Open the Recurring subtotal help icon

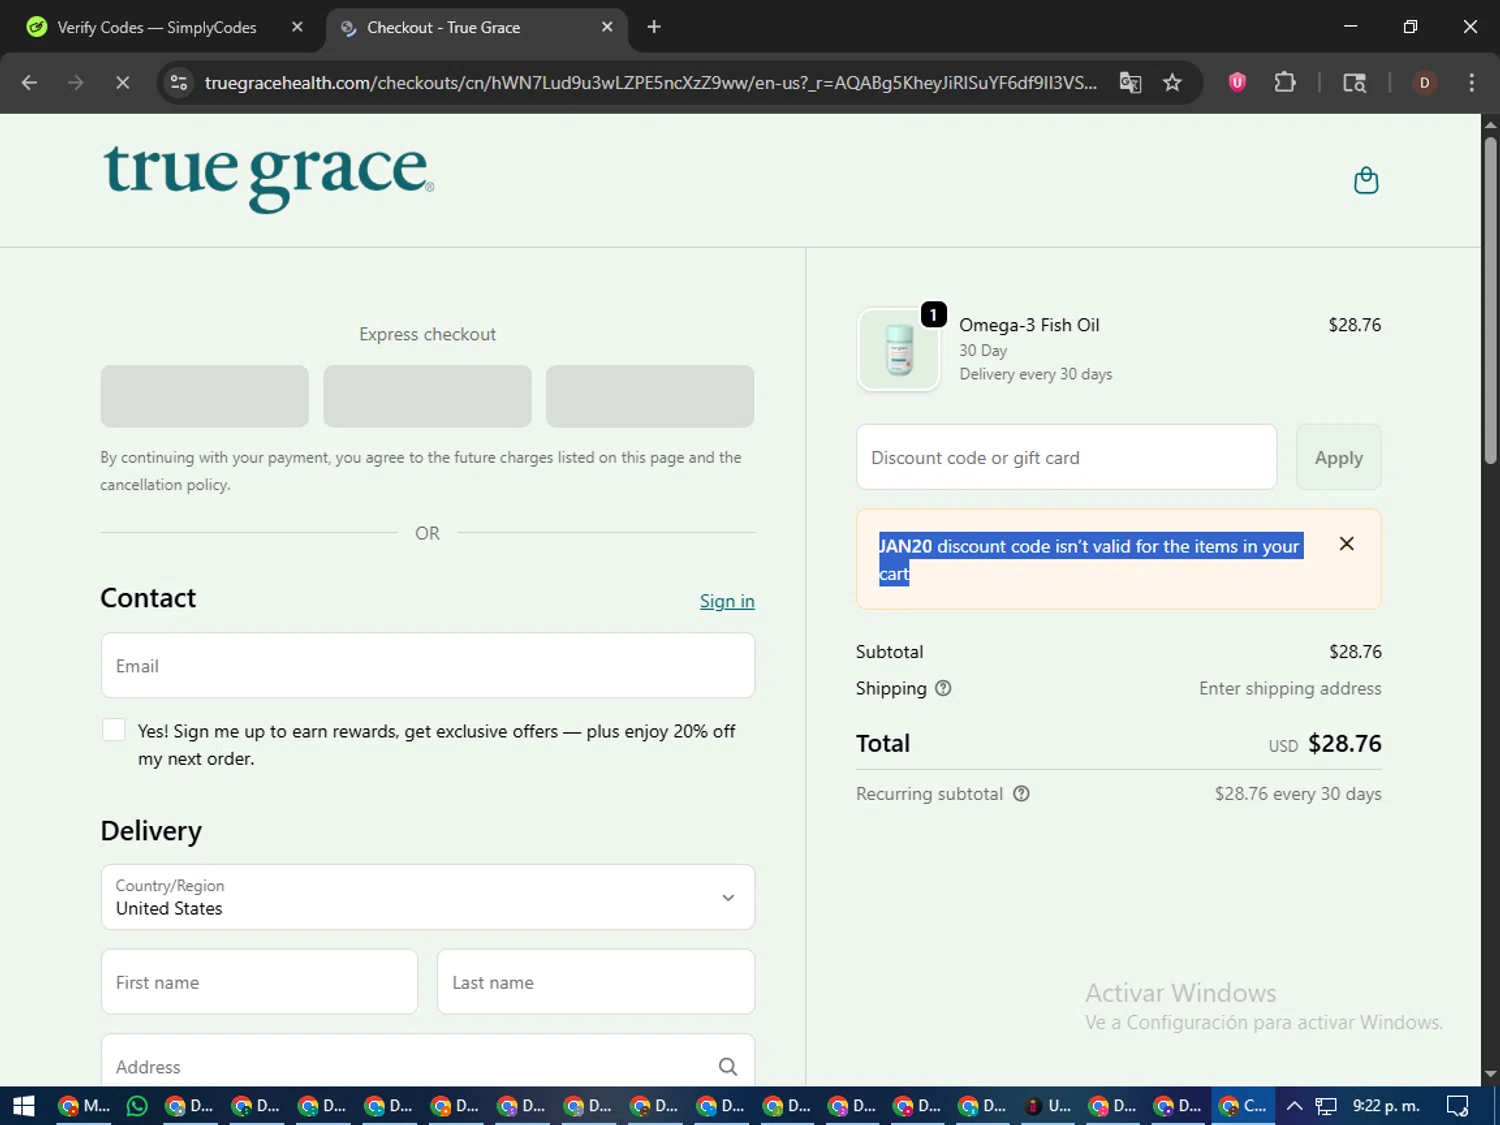[1021, 794]
